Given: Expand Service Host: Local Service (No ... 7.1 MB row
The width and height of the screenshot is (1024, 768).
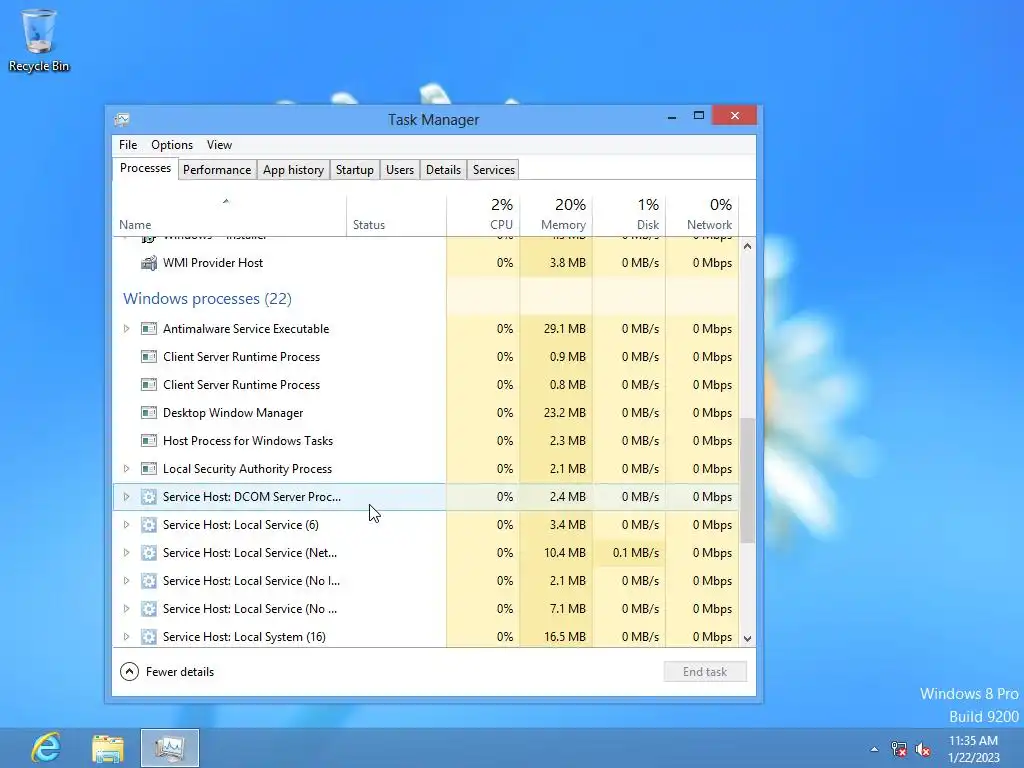Looking at the screenshot, I should click(127, 609).
